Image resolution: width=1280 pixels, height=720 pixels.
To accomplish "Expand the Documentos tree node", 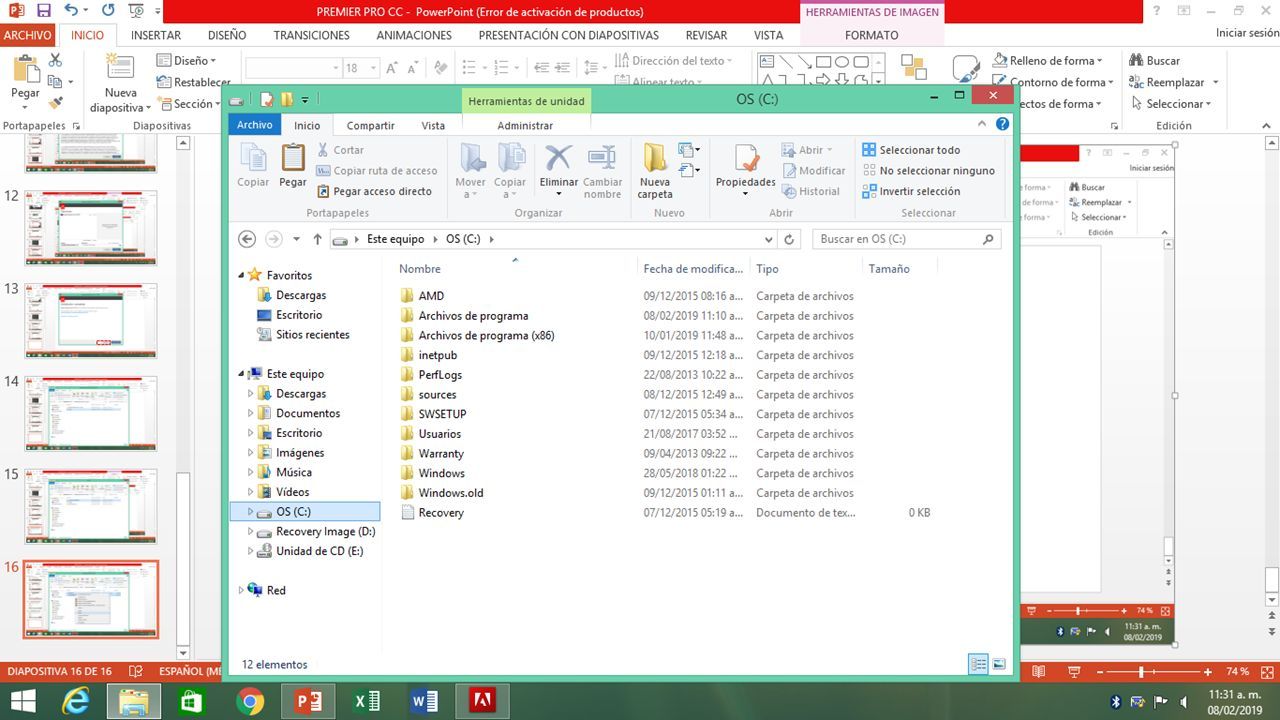I will click(x=251, y=413).
